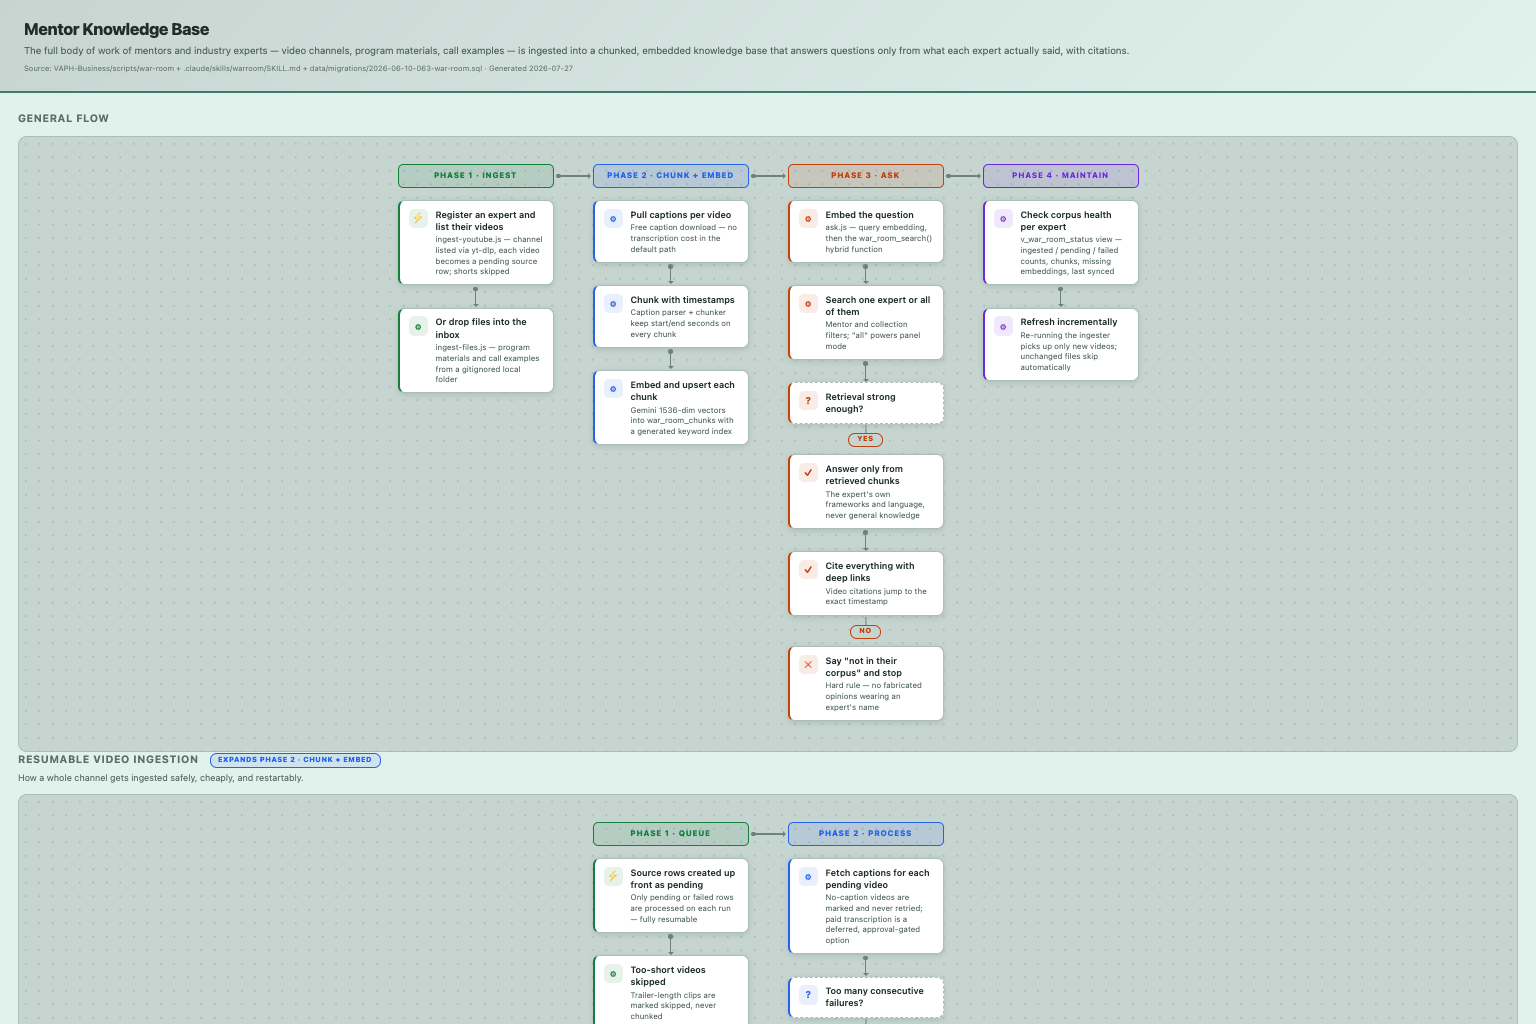Click the gear icon on Pull captions per video card
This screenshot has height=1024, width=1536.
613,218
